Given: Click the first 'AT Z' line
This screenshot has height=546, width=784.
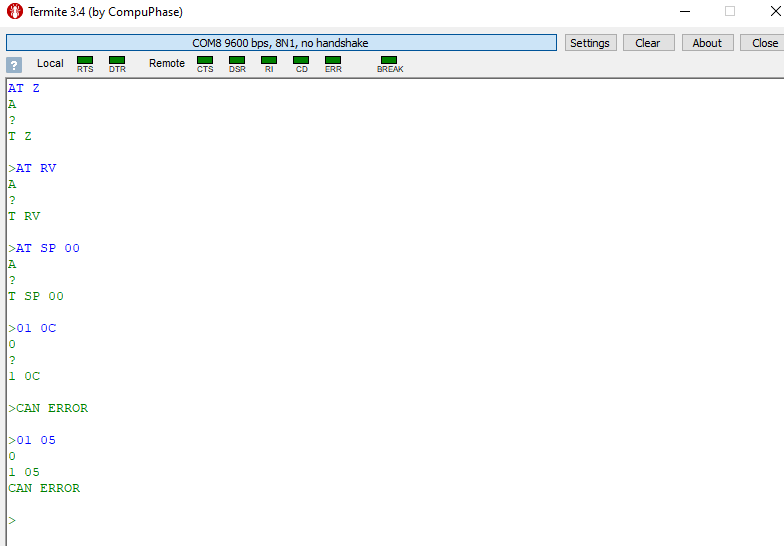Looking at the screenshot, I should click(x=24, y=88).
